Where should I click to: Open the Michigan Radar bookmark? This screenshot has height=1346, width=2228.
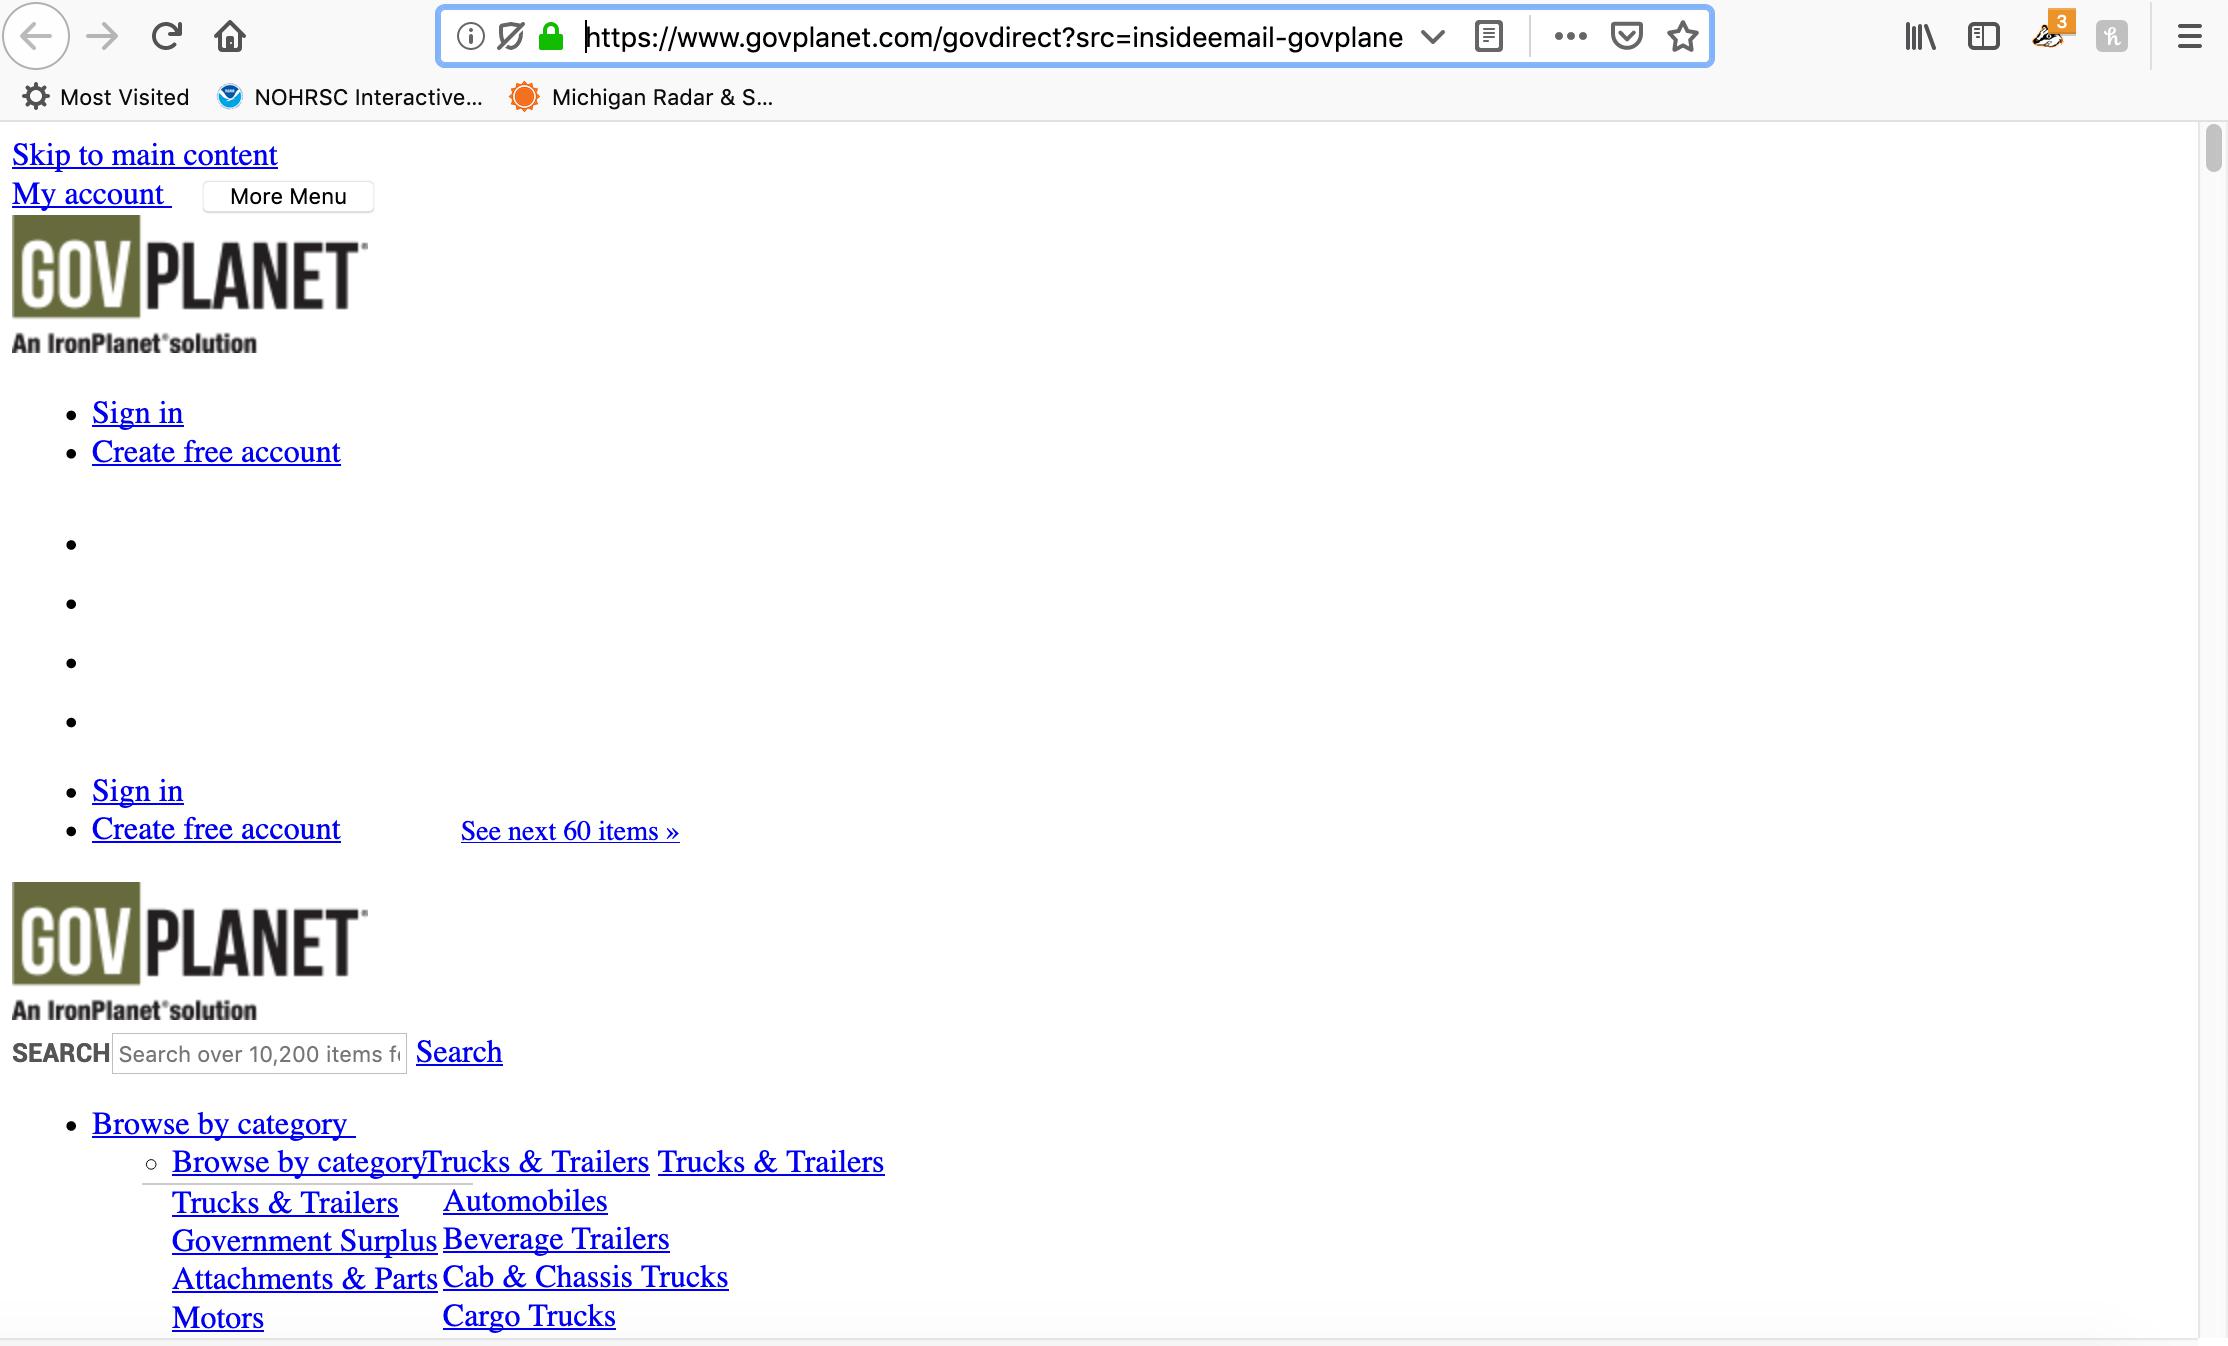(x=641, y=97)
